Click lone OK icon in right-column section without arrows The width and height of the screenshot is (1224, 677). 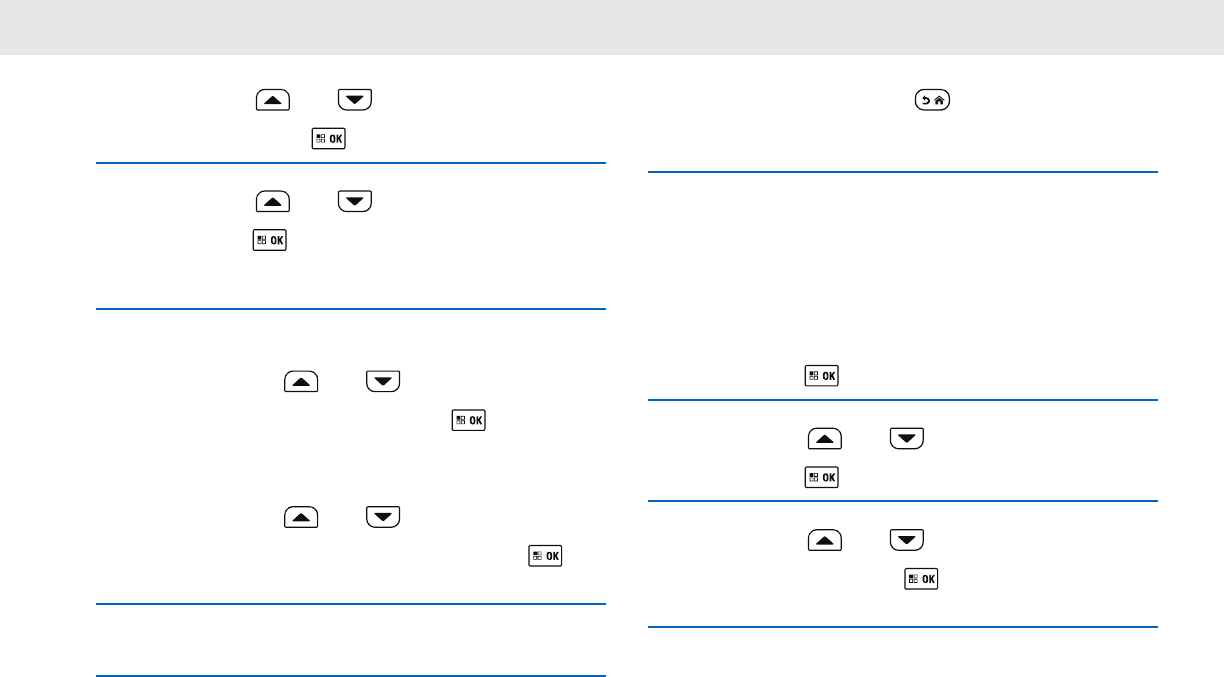pyautogui.click(x=821, y=376)
